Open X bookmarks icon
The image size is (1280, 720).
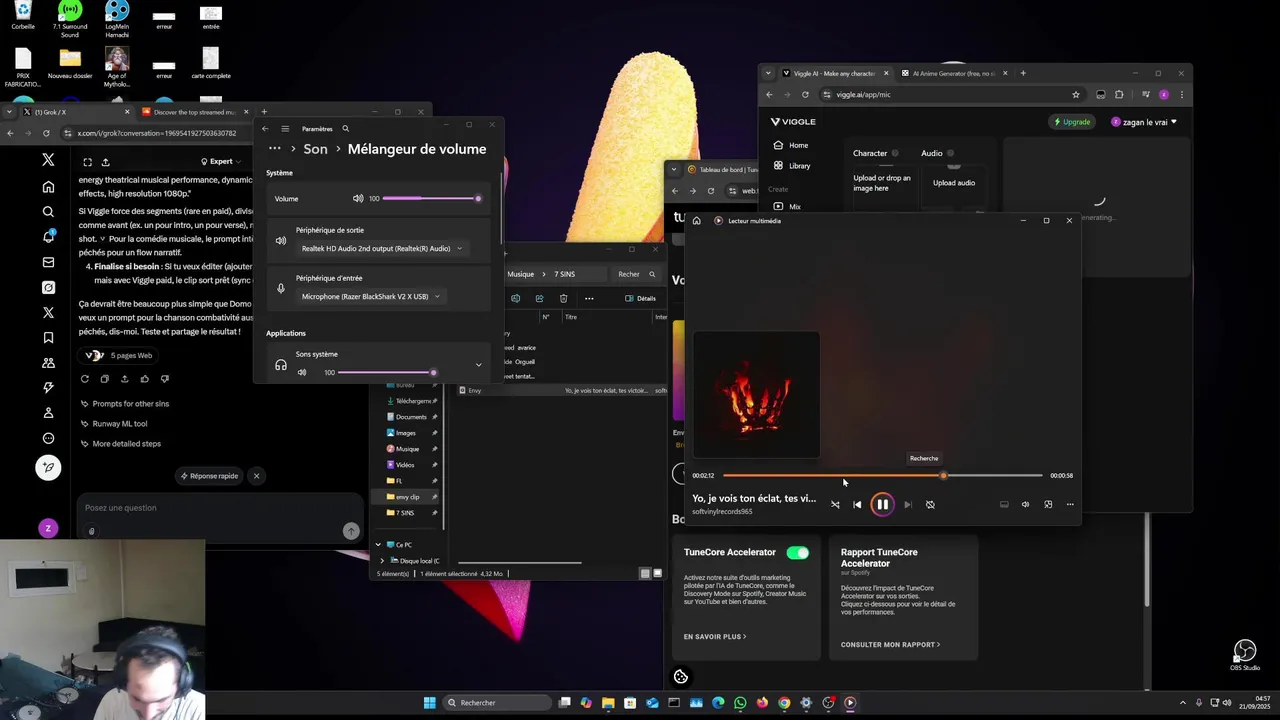pyautogui.click(x=48, y=338)
